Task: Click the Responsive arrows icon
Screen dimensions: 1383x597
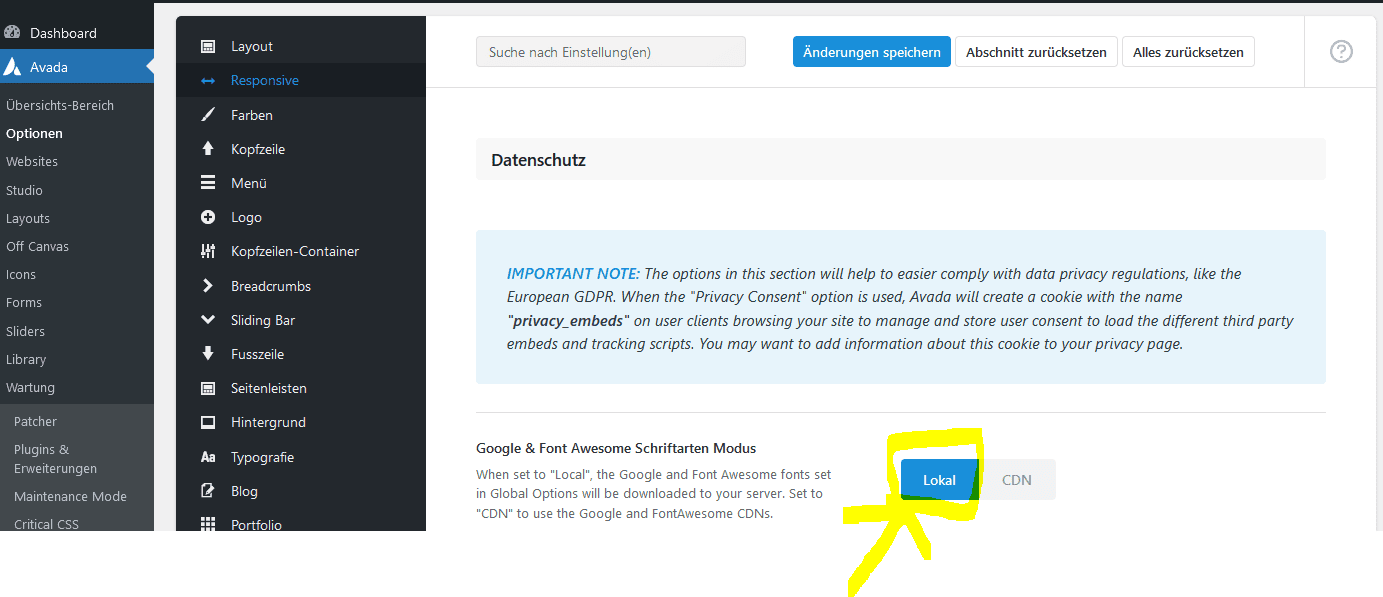Action: click(208, 80)
